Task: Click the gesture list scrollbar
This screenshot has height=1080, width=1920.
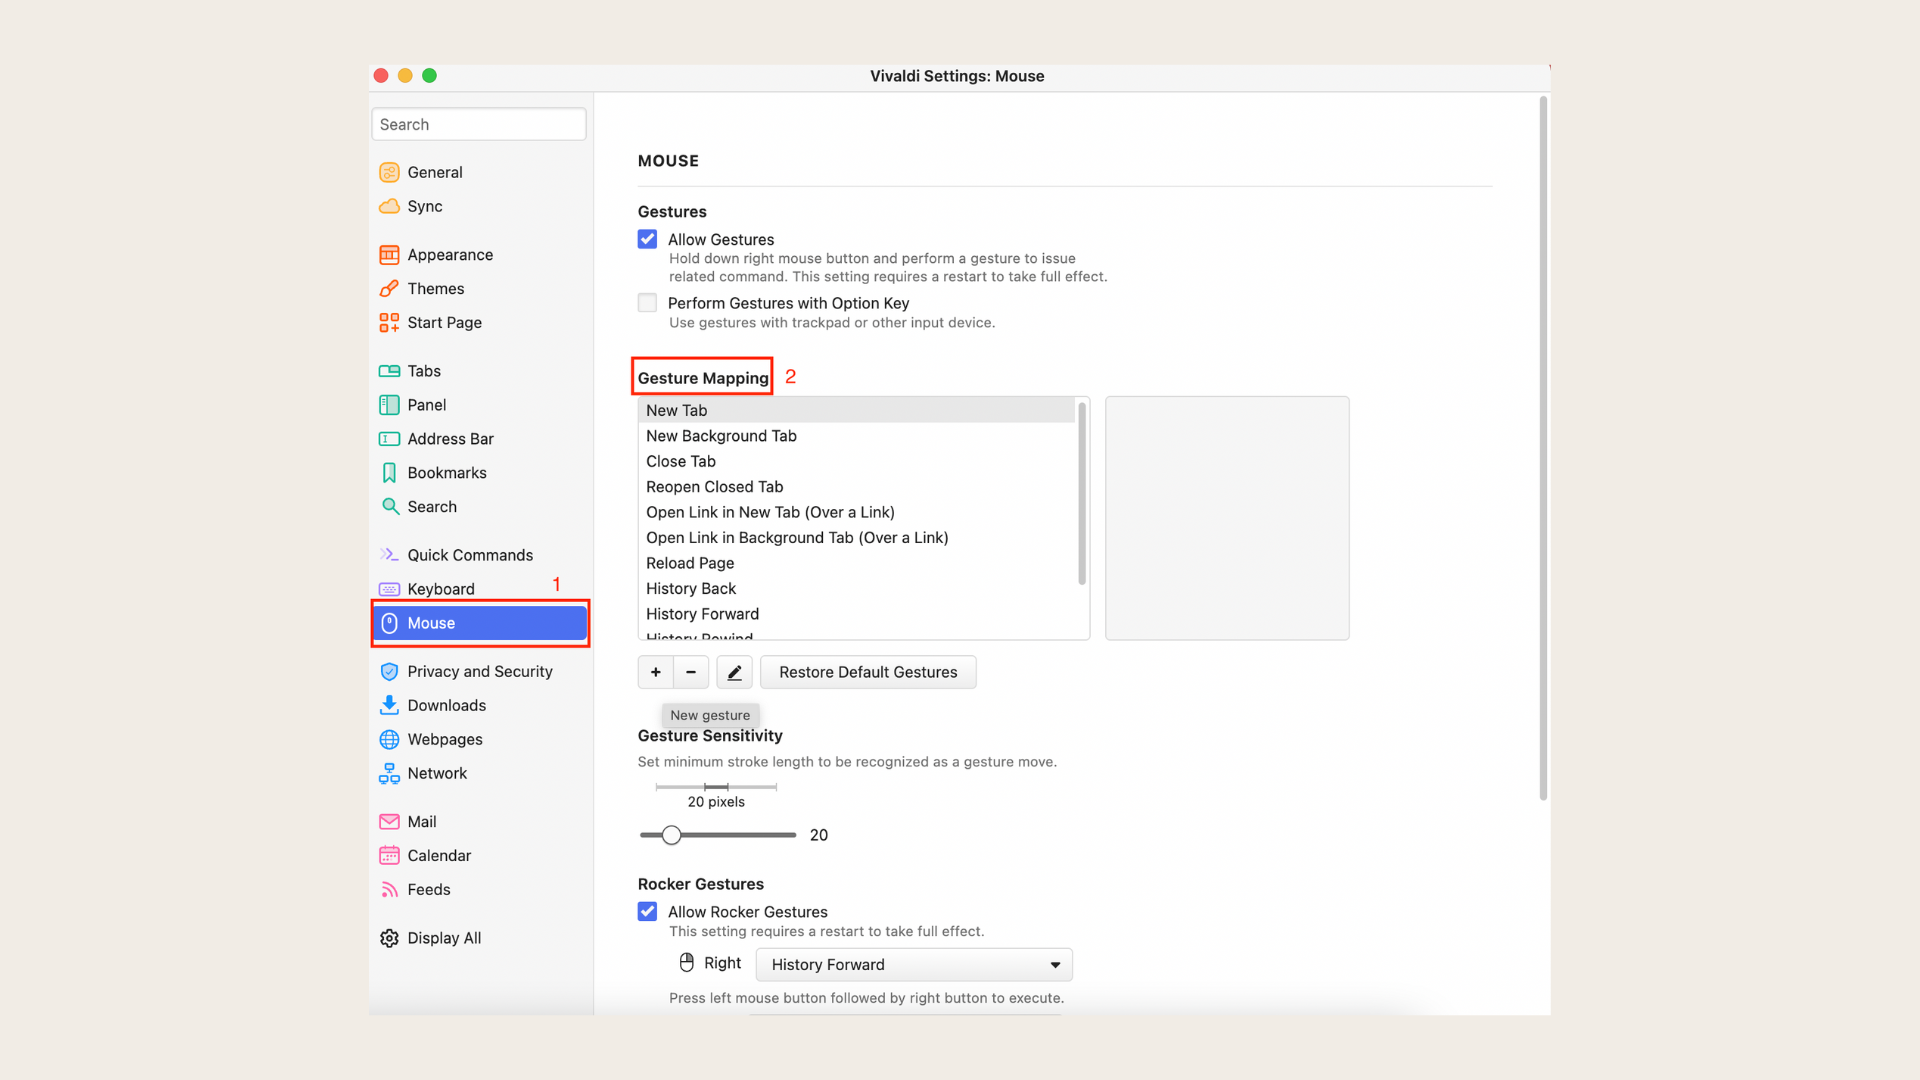Action: pyautogui.click(x=1082, y=494)
